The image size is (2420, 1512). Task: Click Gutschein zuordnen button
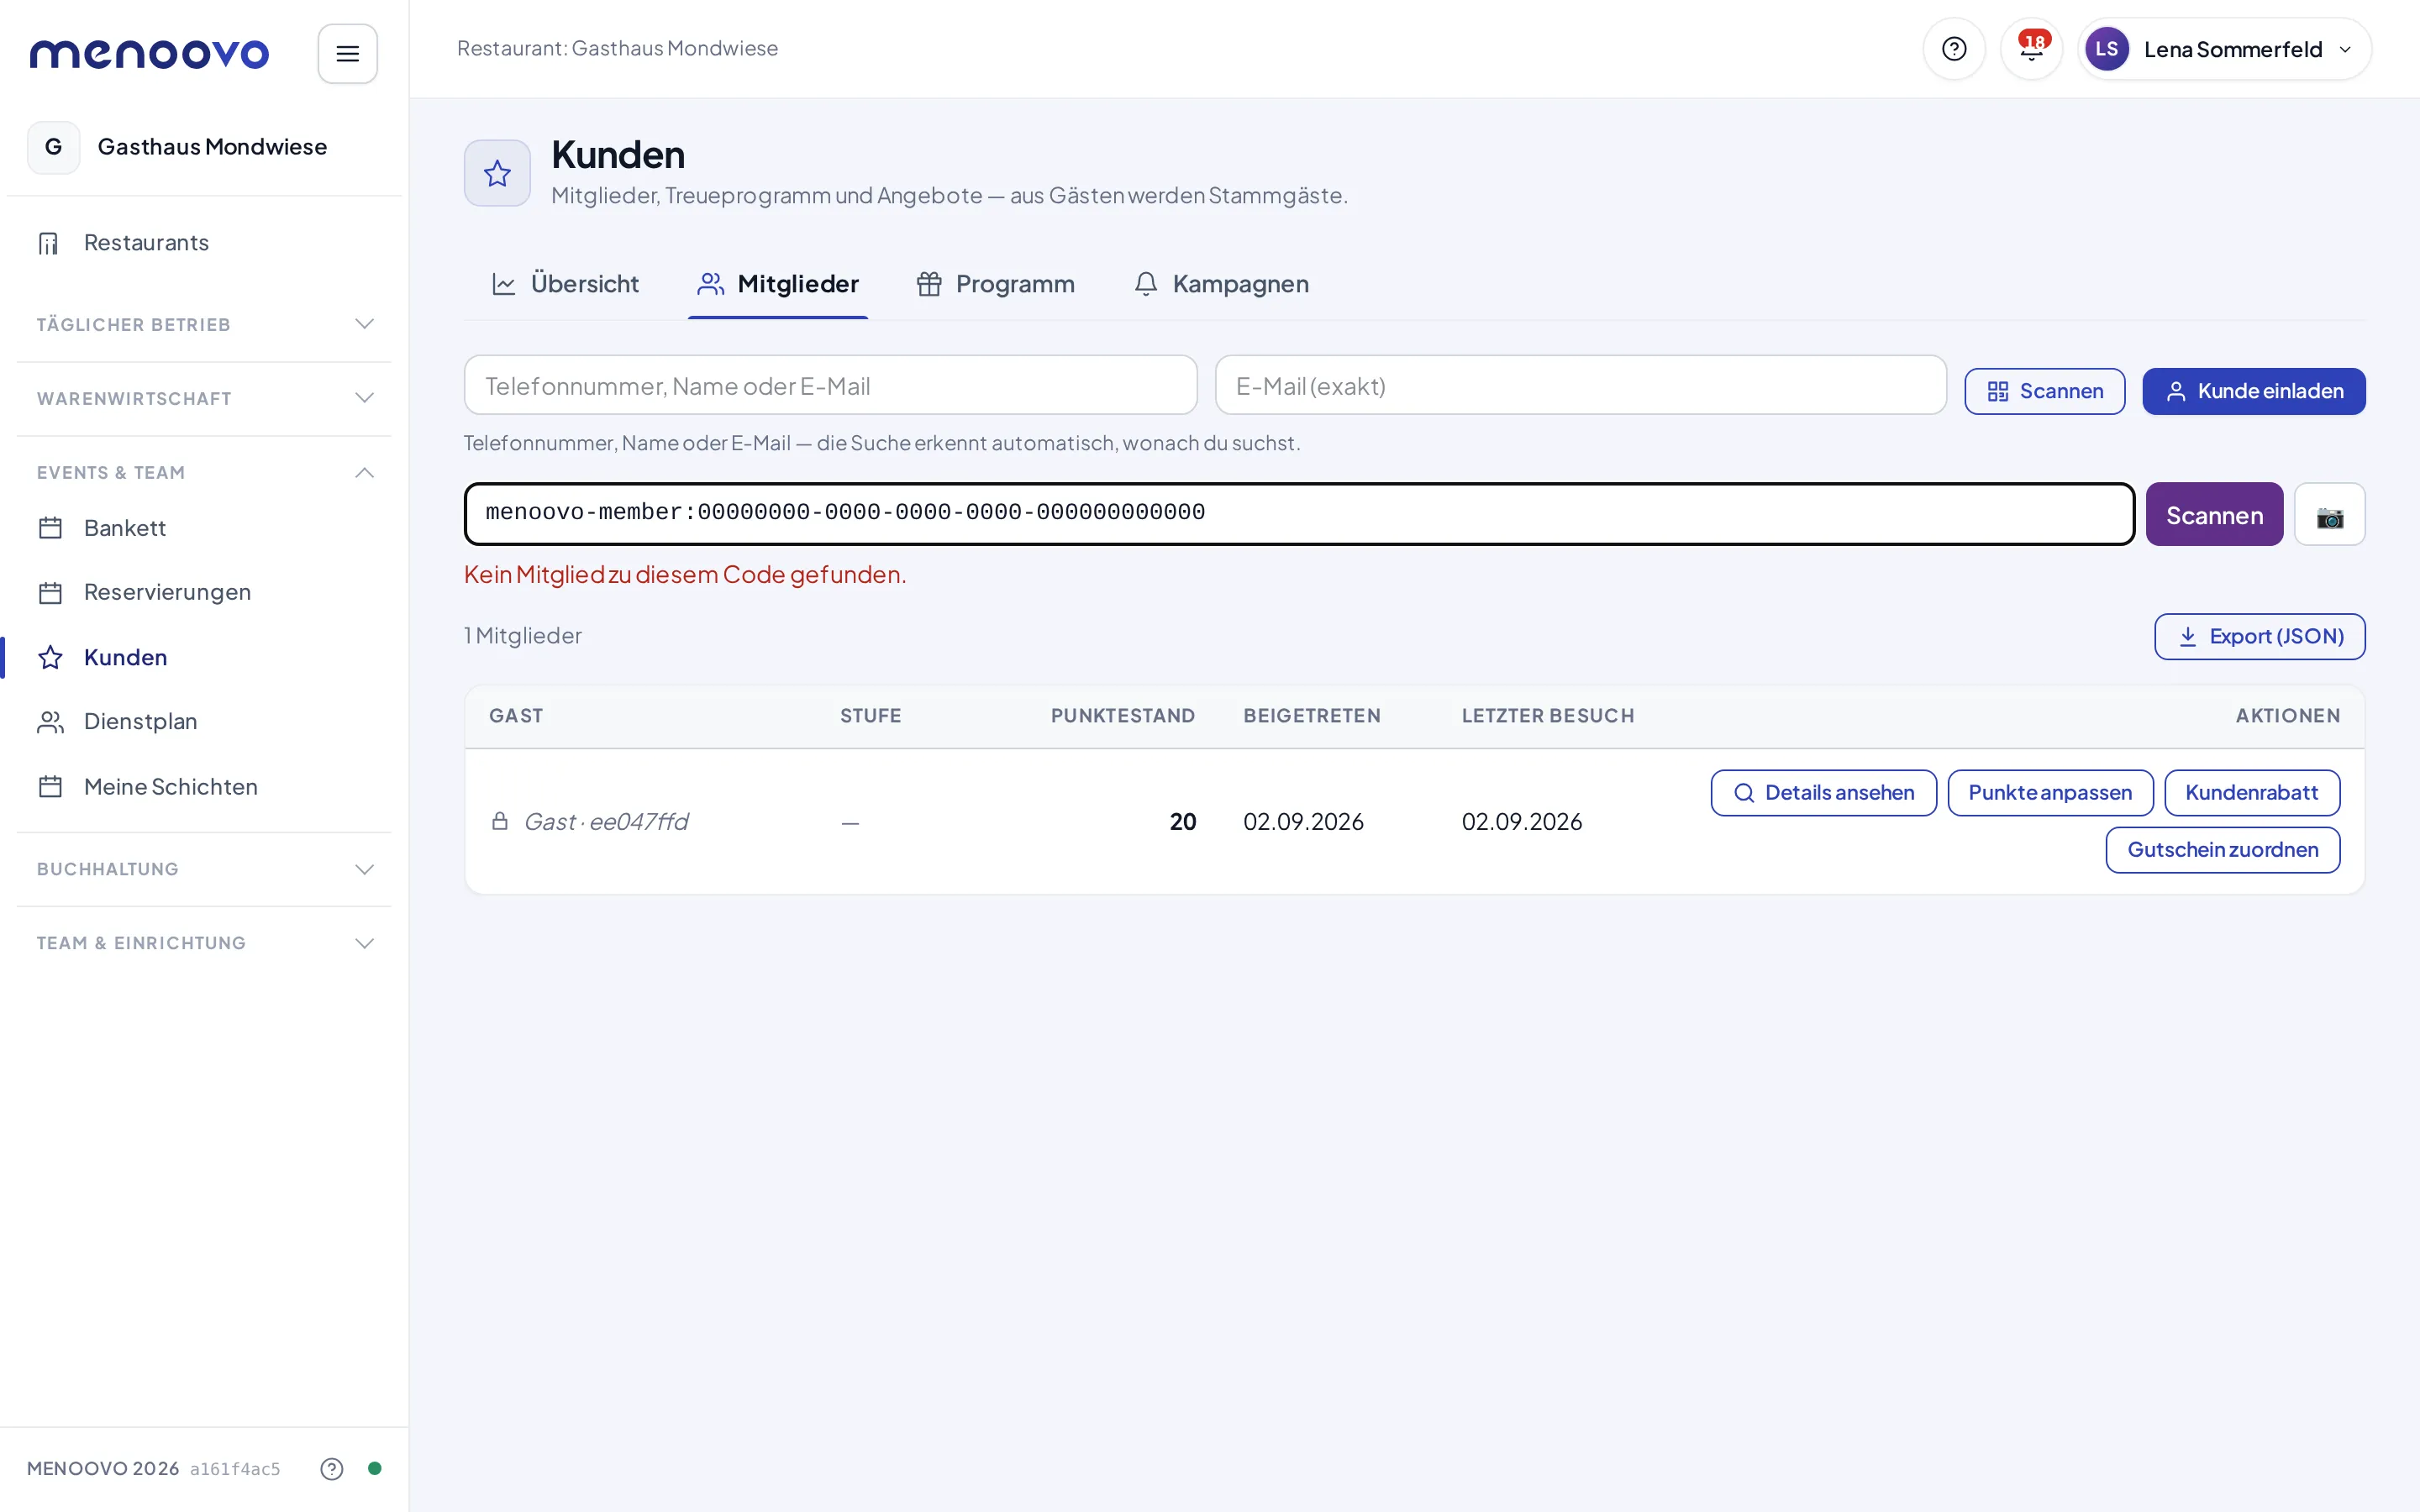[x=2222, y=850]
